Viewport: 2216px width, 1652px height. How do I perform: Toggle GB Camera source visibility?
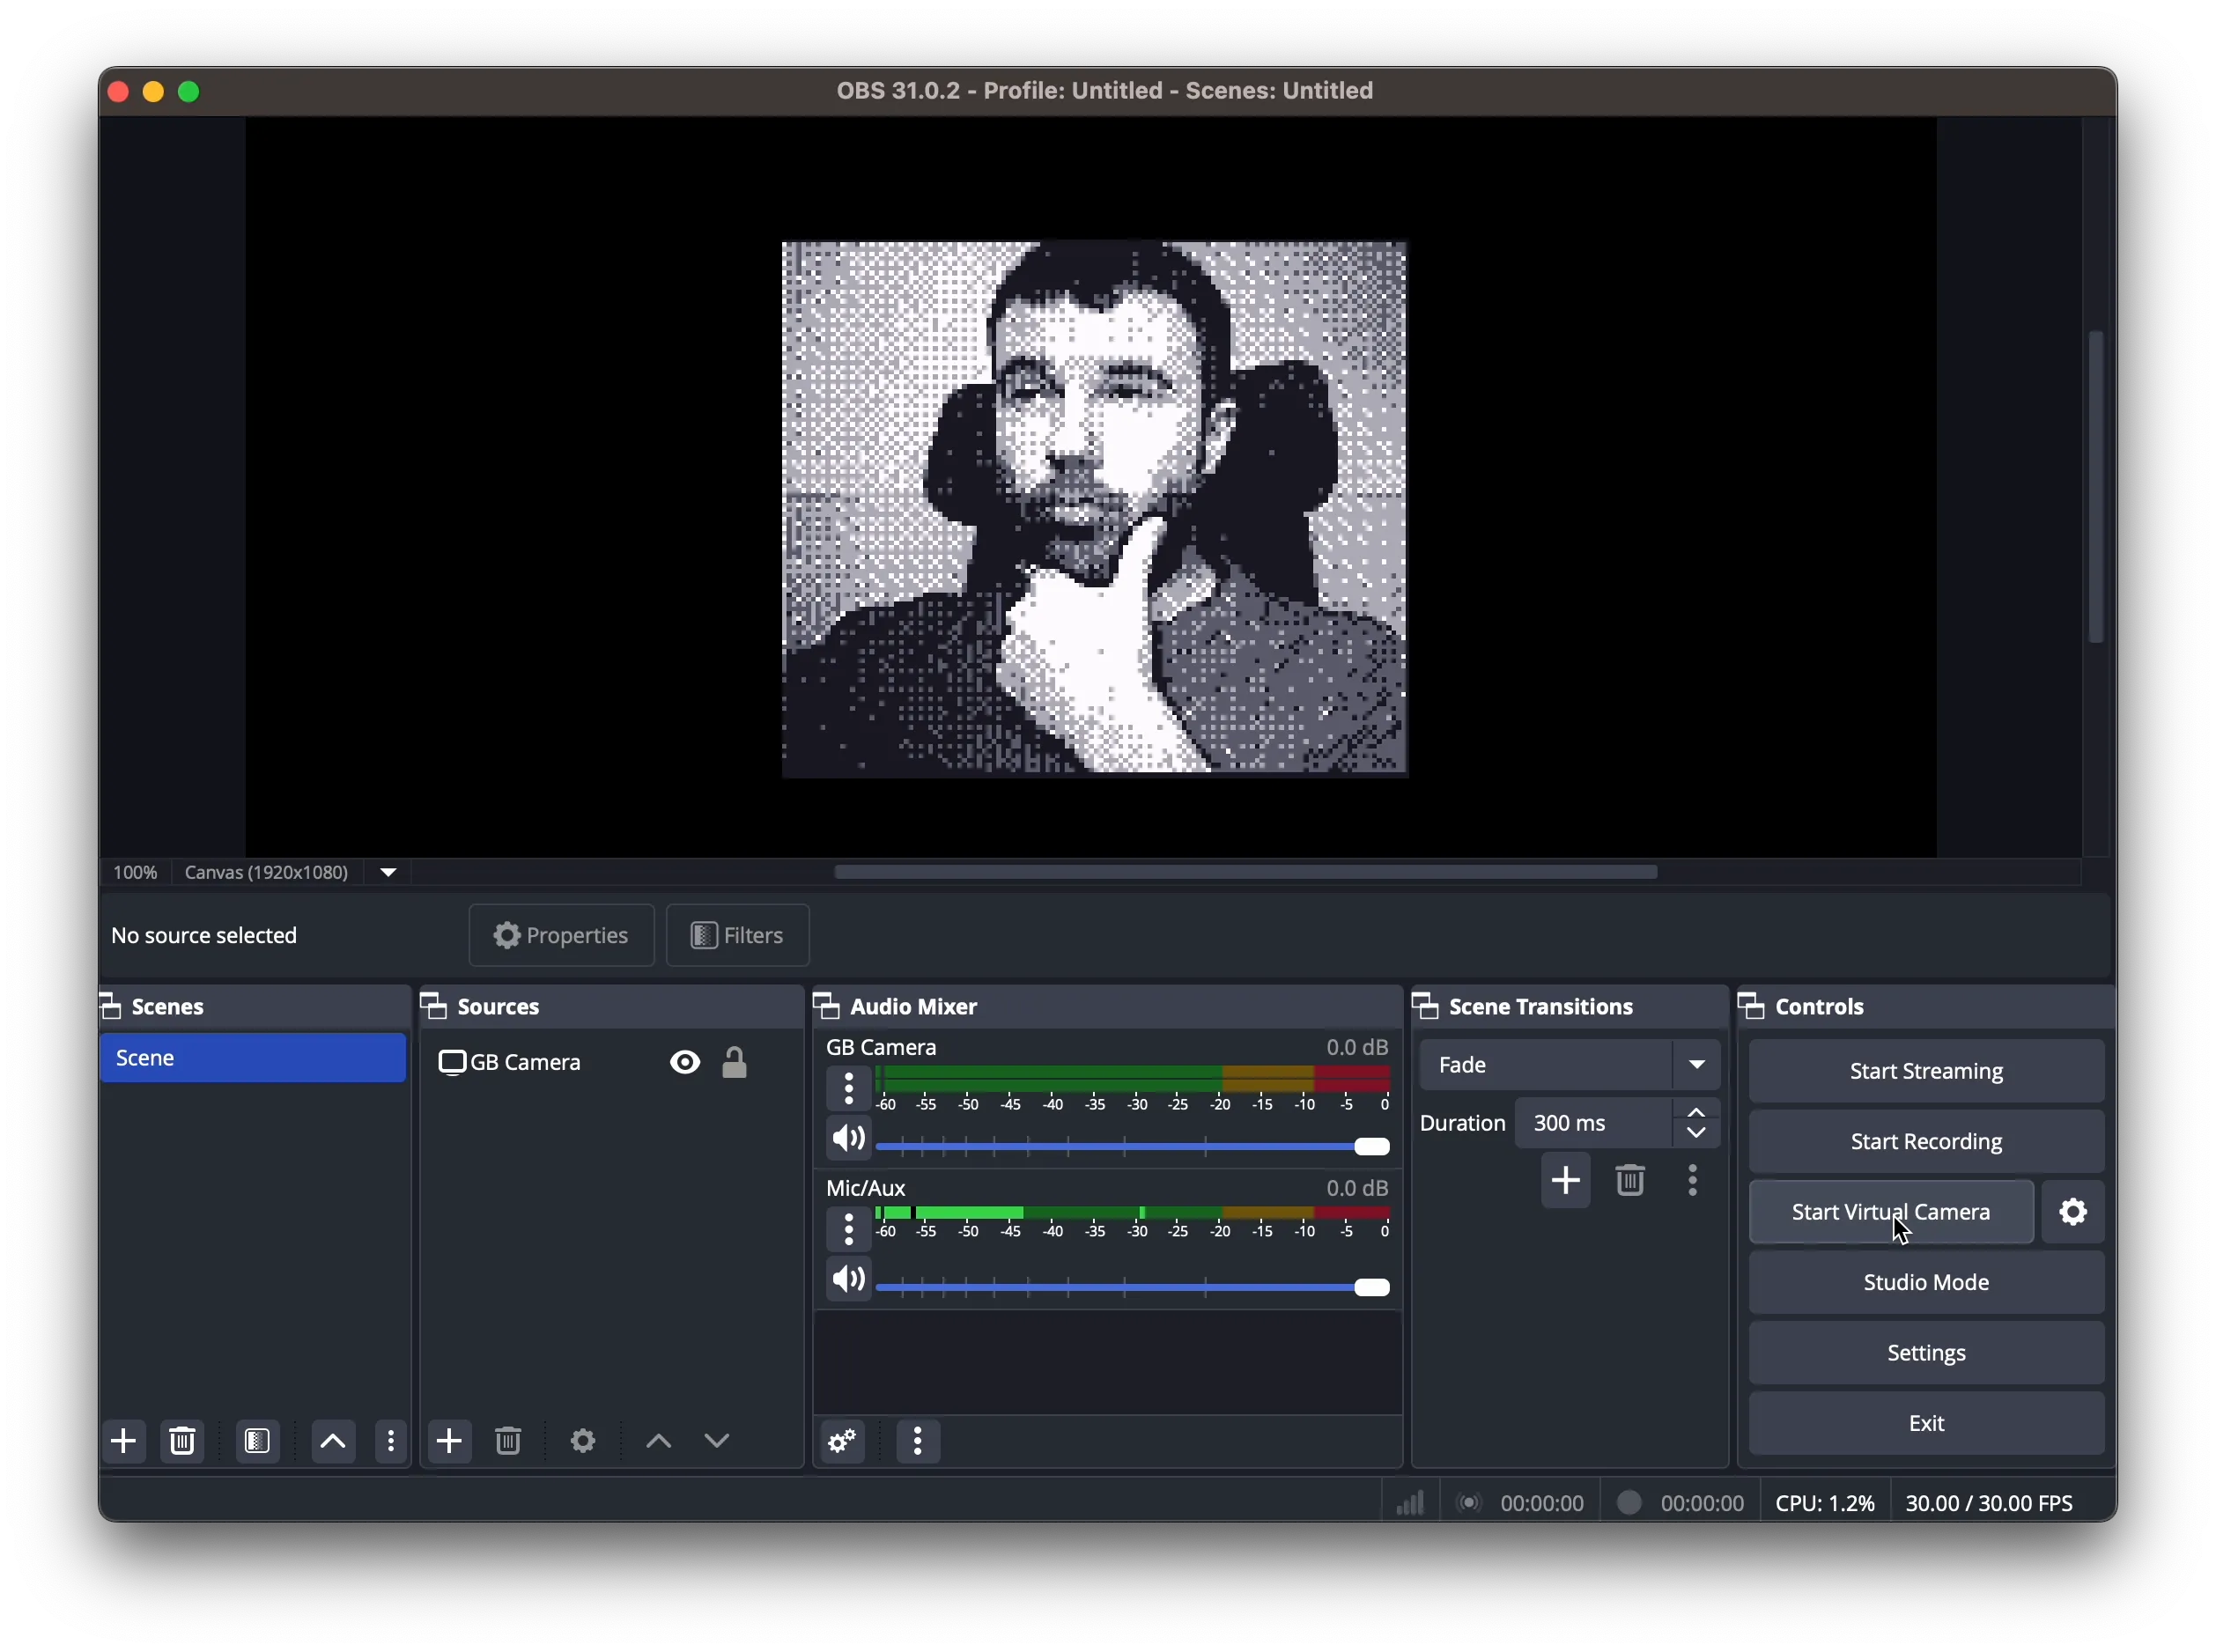pos(684,1062)
